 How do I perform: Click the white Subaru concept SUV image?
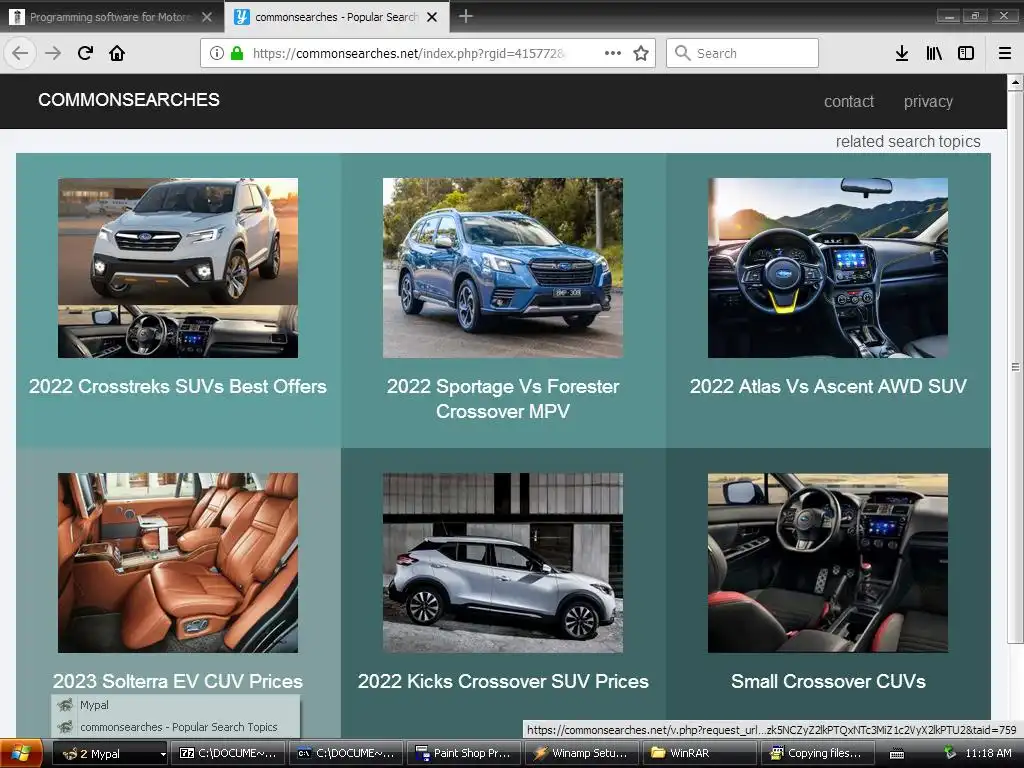coord(178,268)
